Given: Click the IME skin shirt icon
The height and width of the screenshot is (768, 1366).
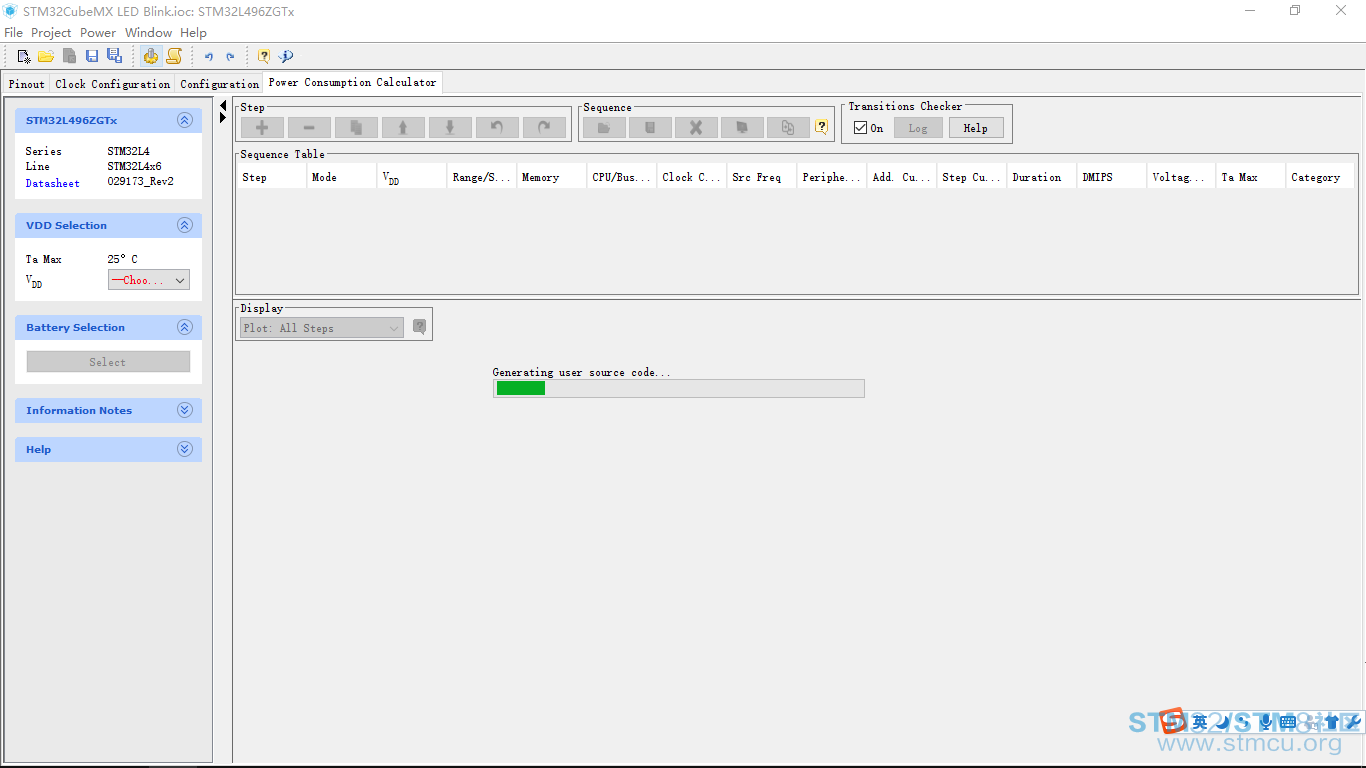Looking at the screenshot, I should (x=1331, y=722).
